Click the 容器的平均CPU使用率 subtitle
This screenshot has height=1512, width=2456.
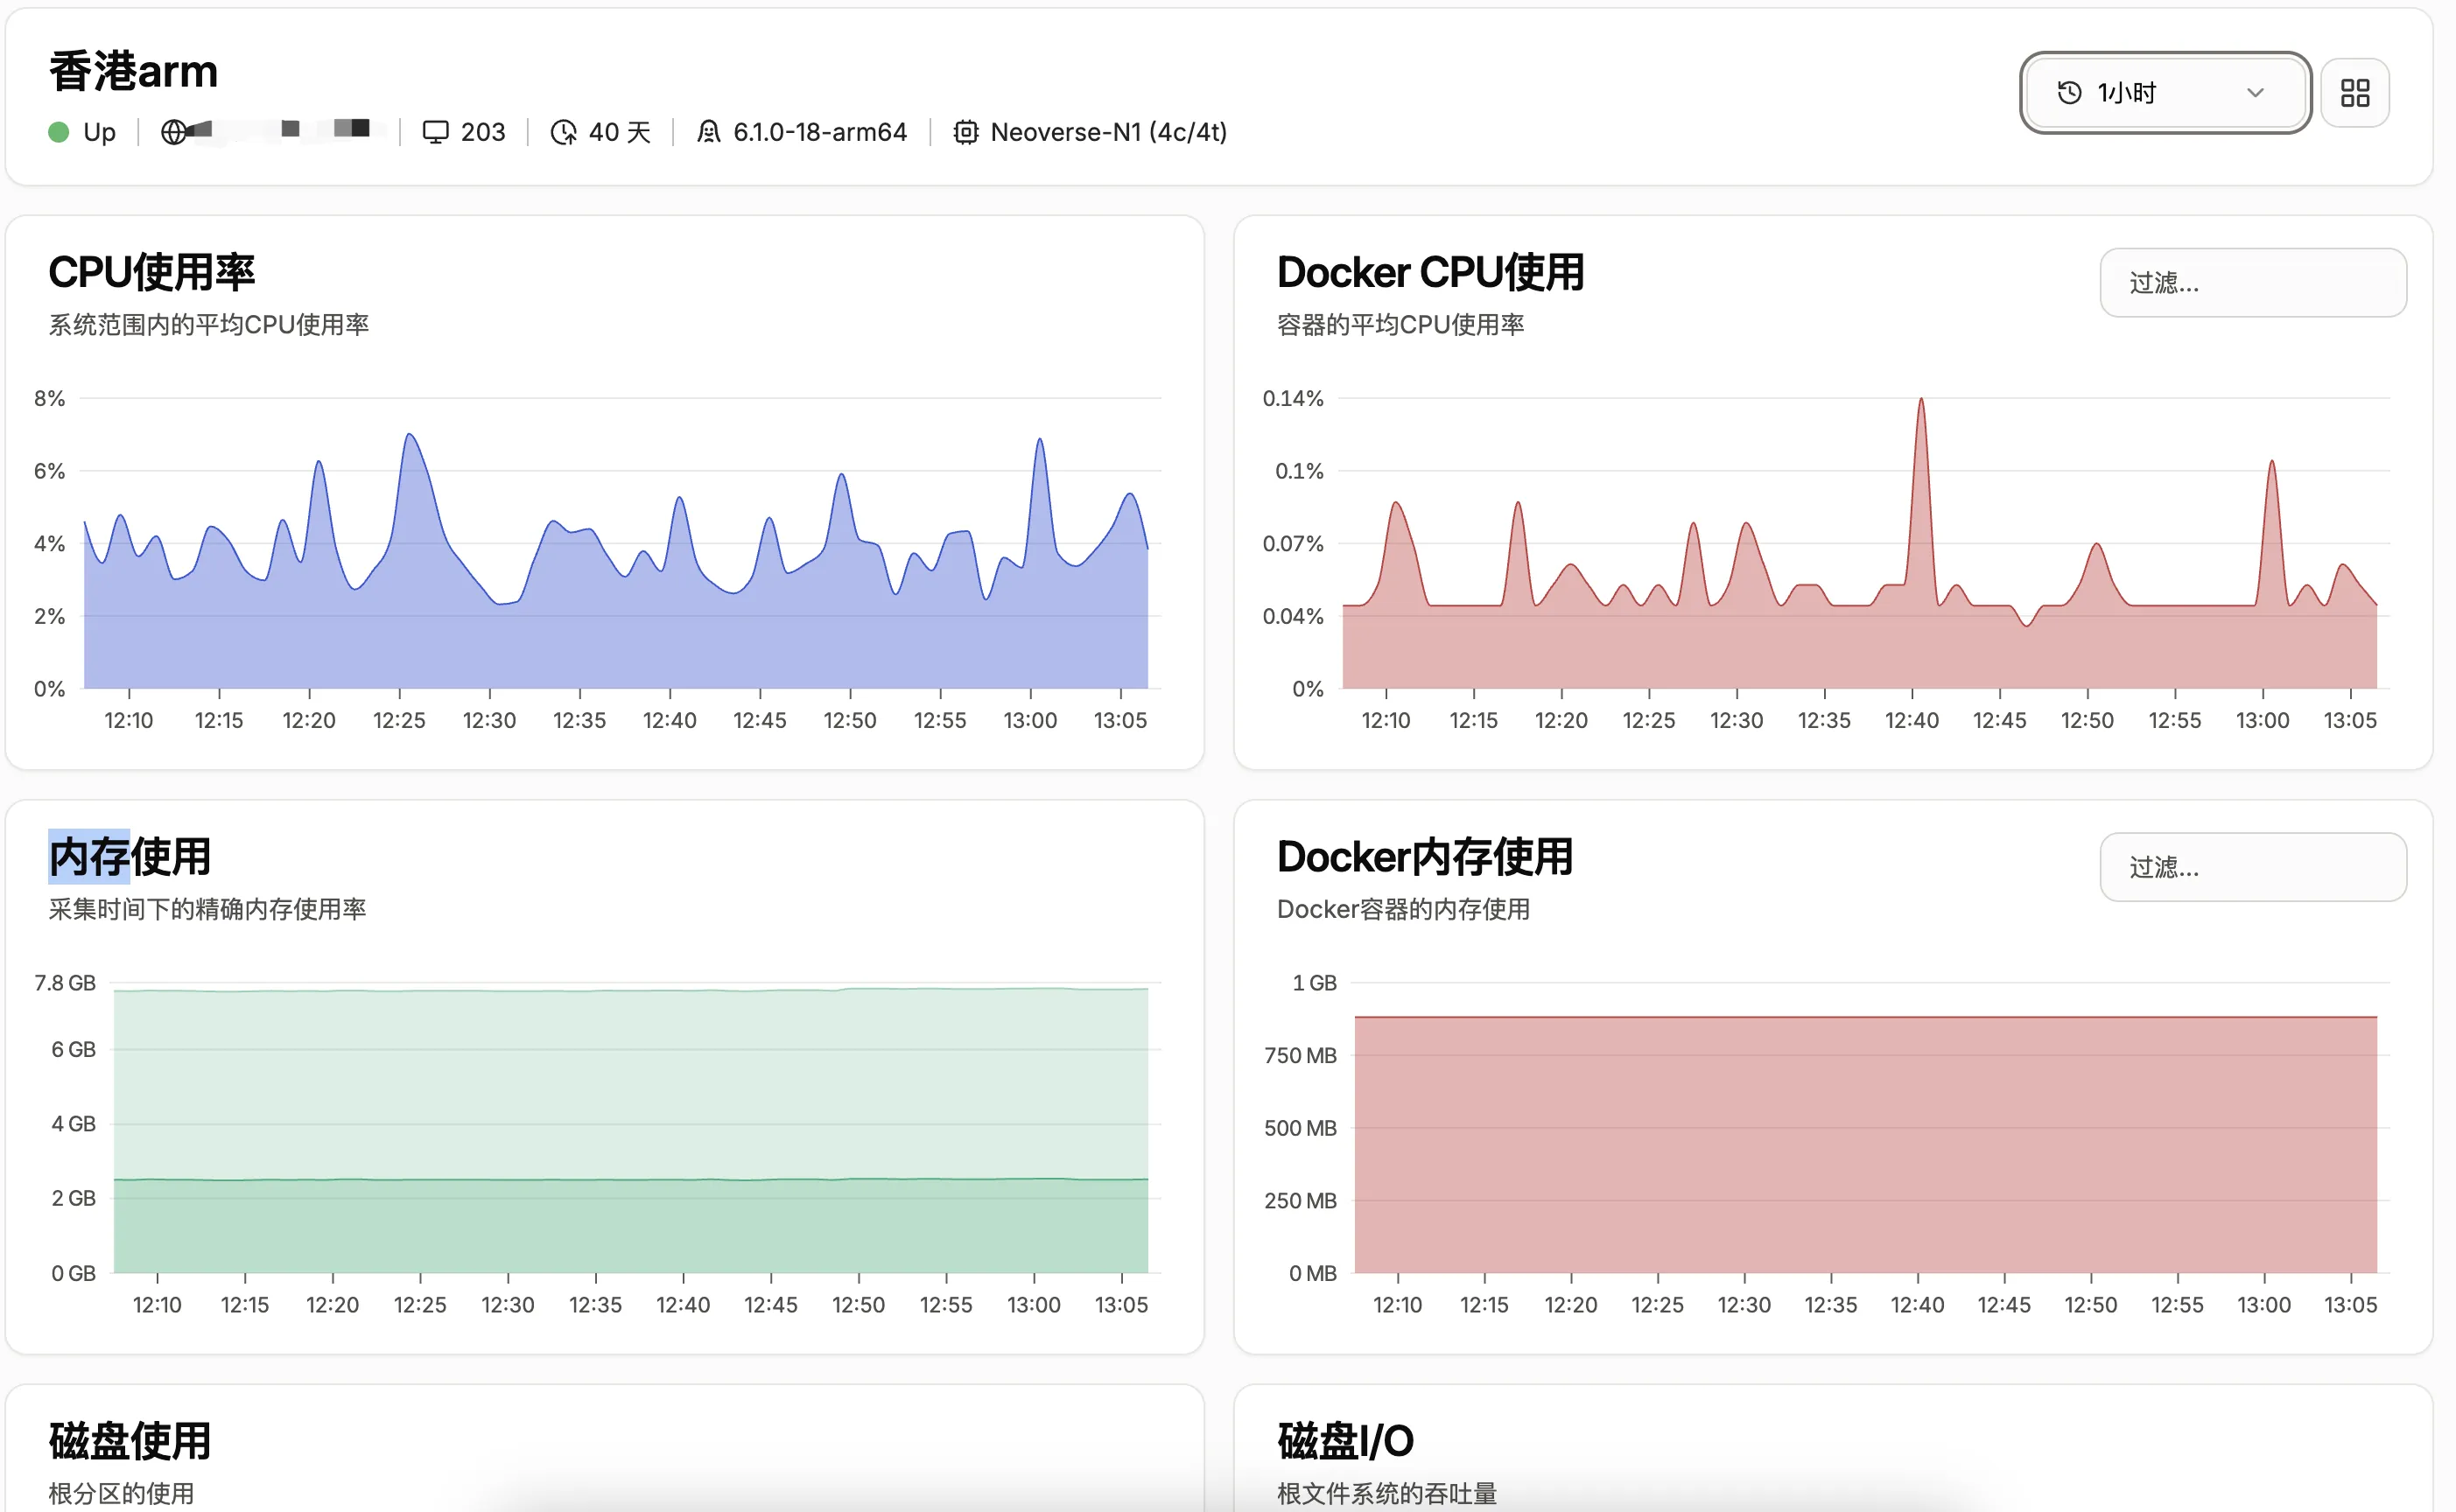tap(1400, 325)
